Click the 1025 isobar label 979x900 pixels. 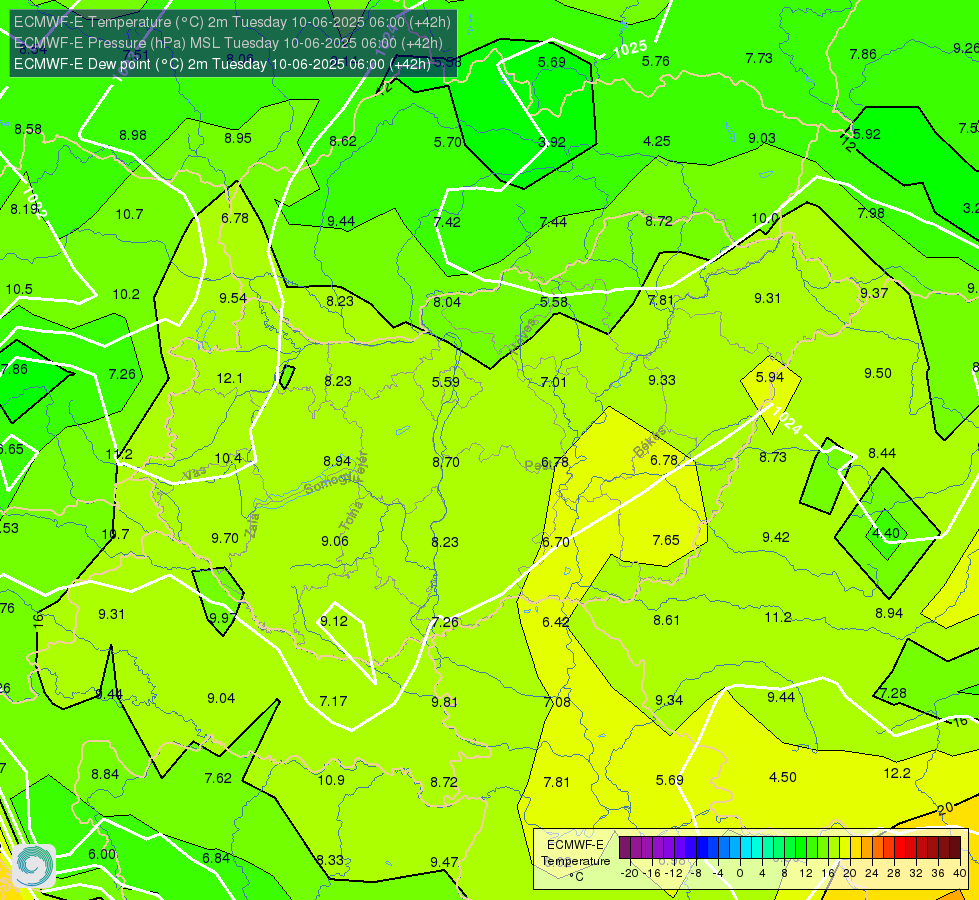coord(629,49)
